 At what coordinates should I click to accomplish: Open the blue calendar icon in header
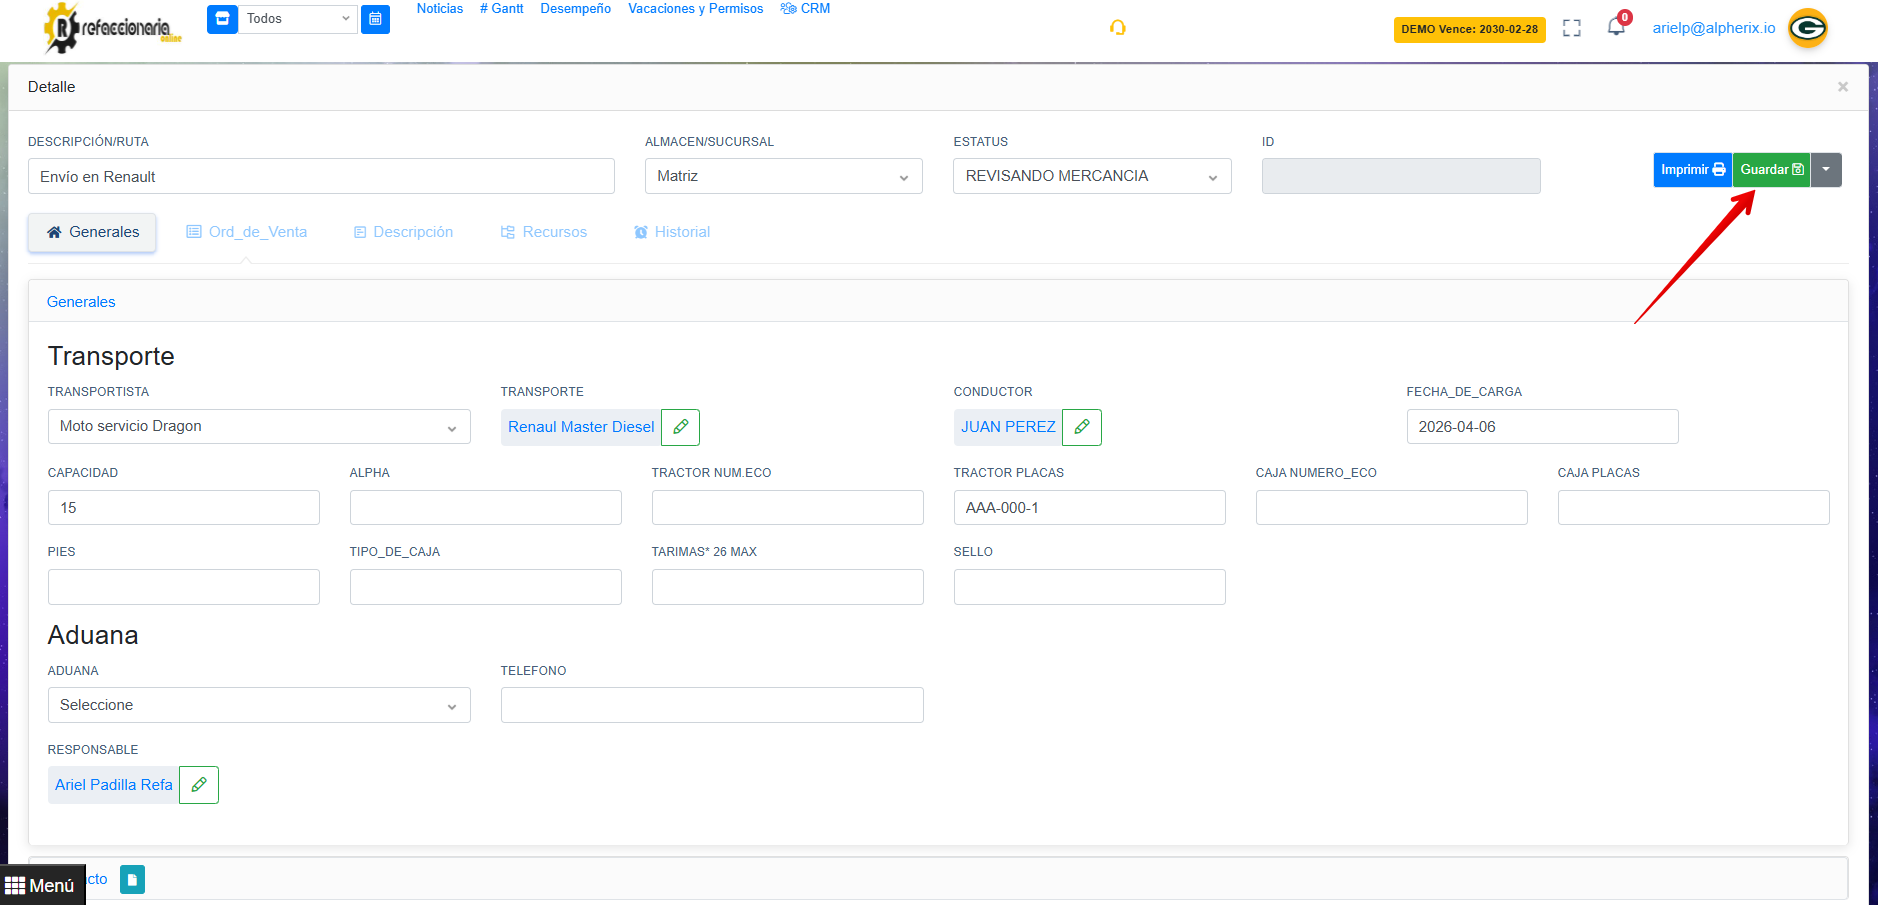click(375, 19)
